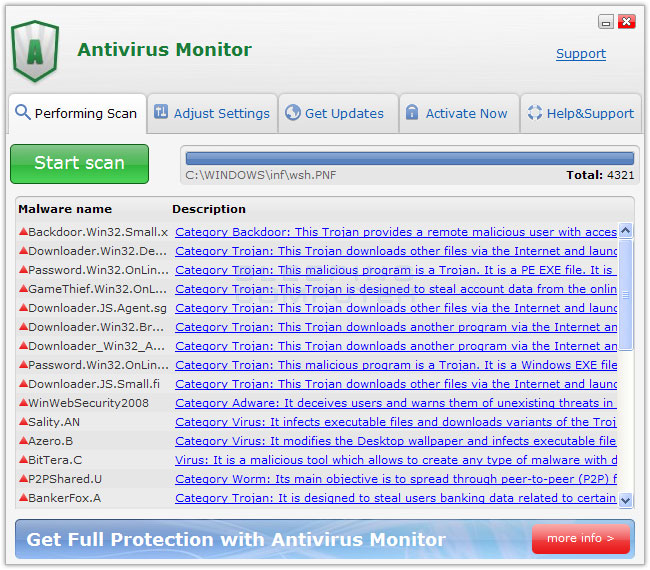Screen dimensions: 650x570
Task: Select the BitTera.C malware entry
Action: click(x=55, y=460)
